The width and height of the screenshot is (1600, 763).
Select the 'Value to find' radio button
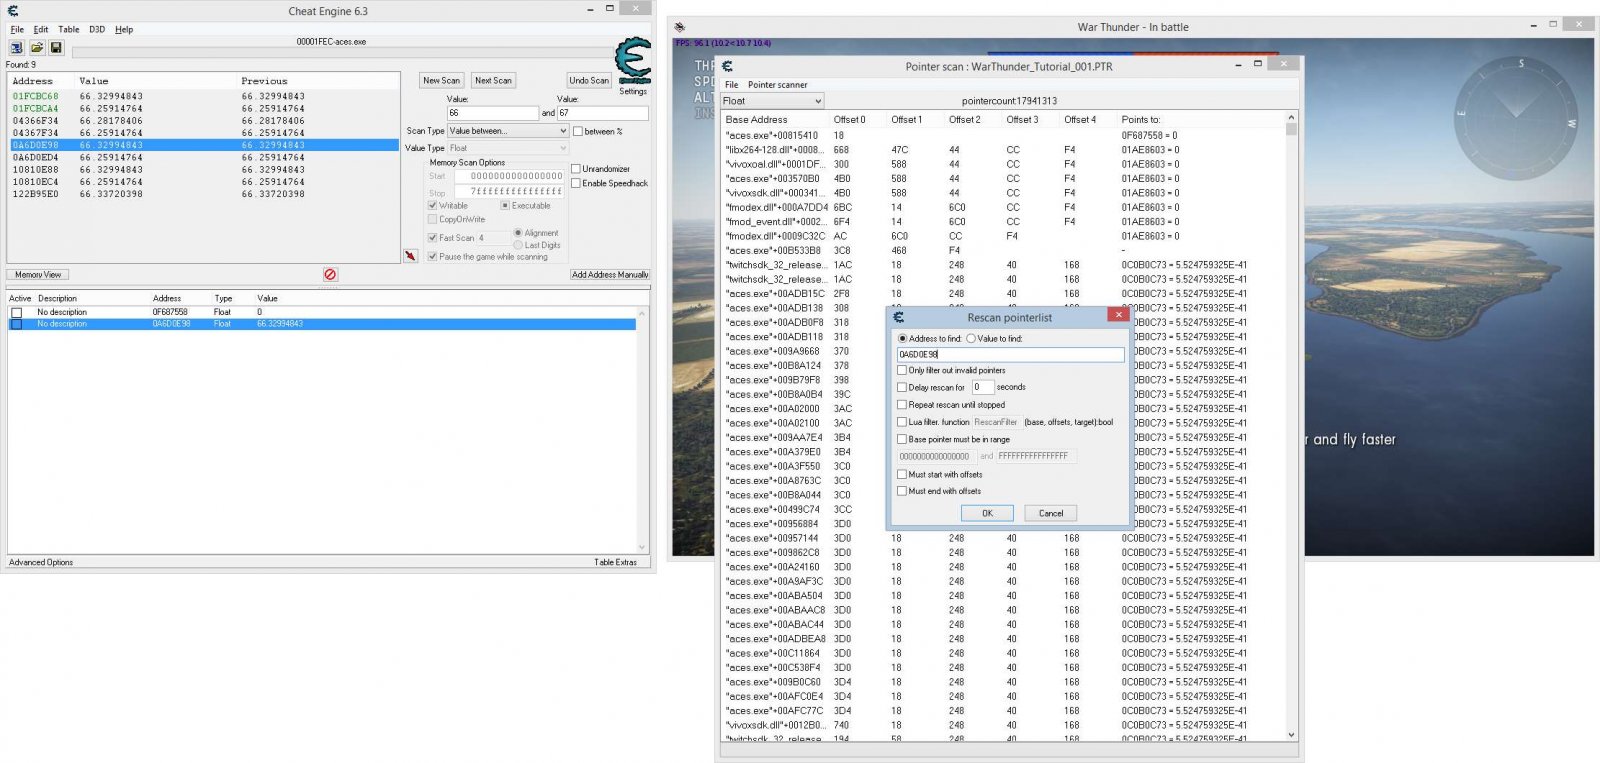coord(971,338)
